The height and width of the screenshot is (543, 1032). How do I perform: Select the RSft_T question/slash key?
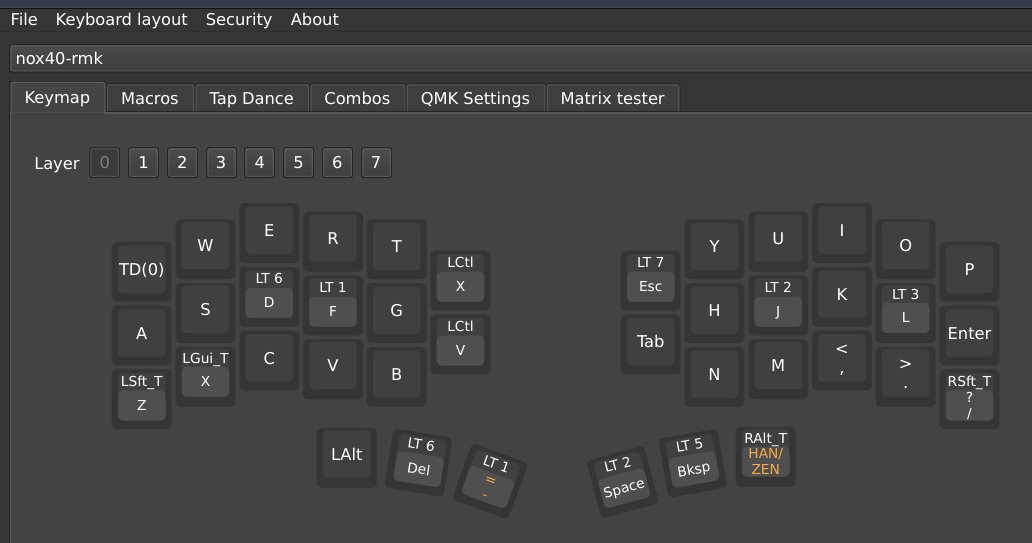970,399
